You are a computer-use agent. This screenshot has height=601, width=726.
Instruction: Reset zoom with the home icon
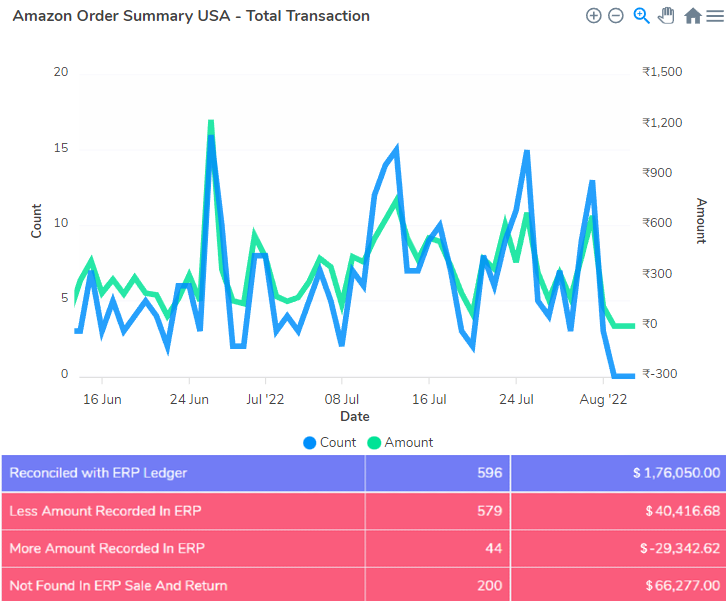[x=693, y=16]
